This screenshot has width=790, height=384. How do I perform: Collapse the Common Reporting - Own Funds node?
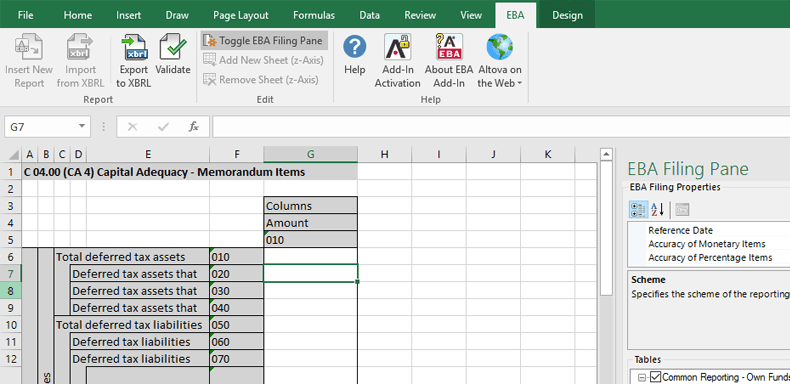coord(642,377)
